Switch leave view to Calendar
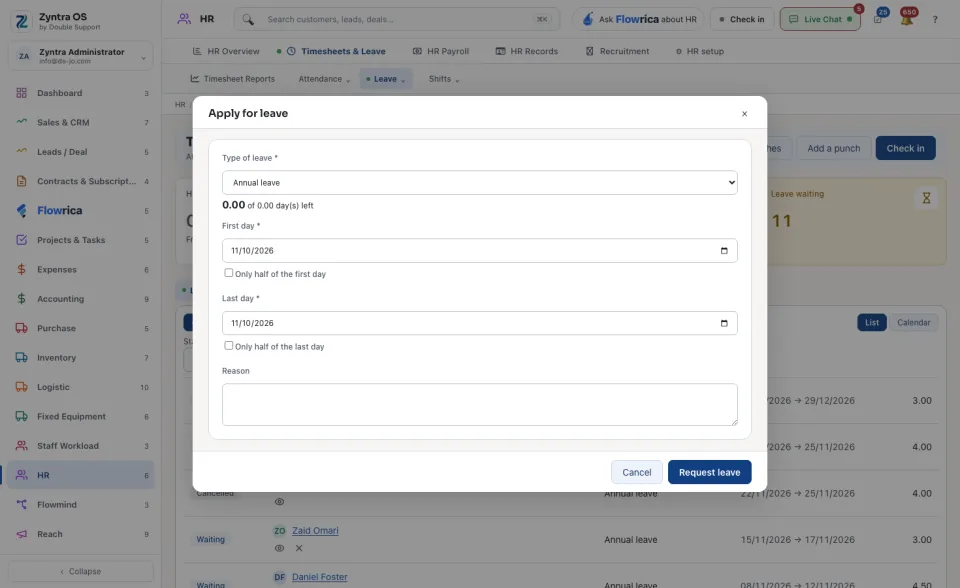 (x=913, y=322)
